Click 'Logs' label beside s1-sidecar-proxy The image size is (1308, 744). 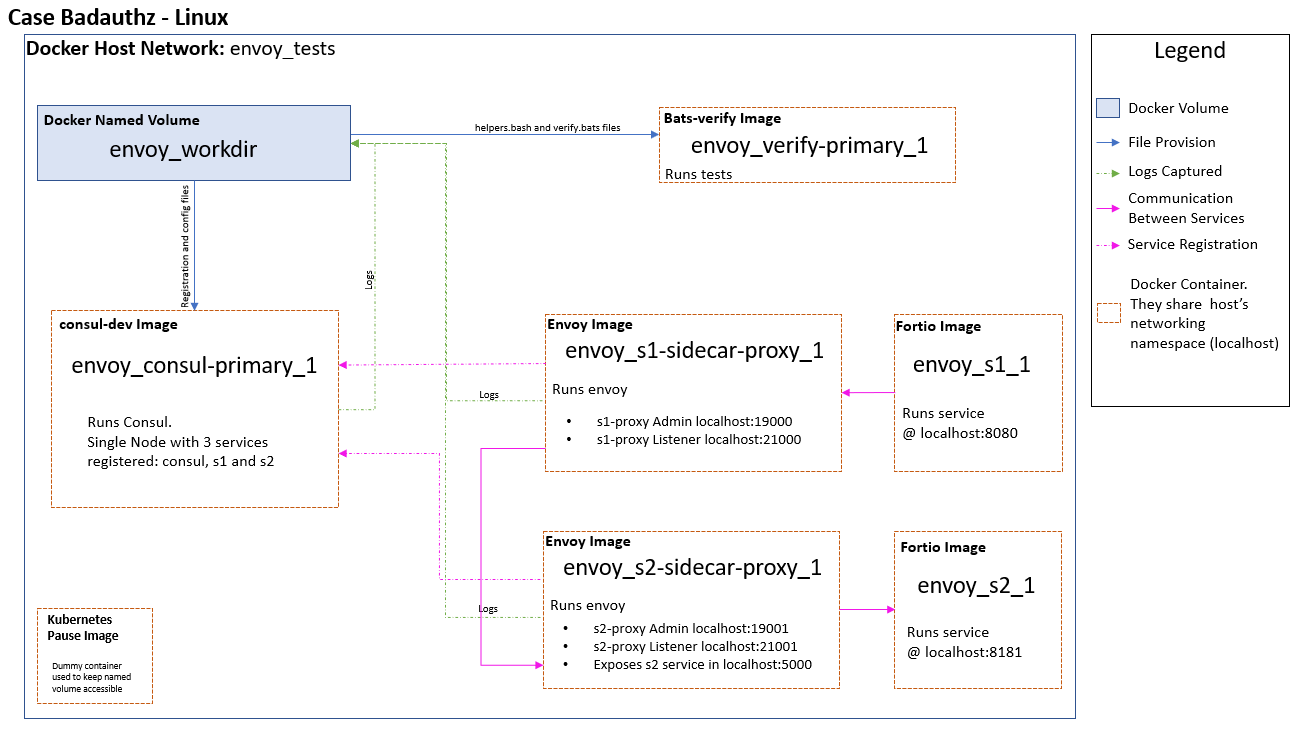489,395
